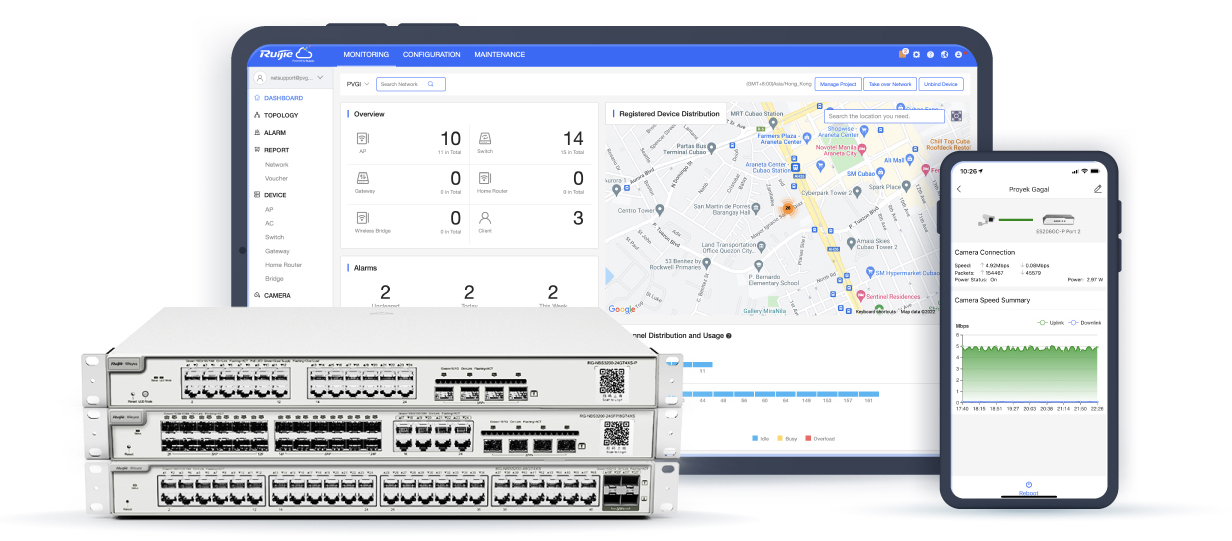Open the MAINTENANCE tab
Image resolution: width=1232 pixels, height=541 pixels.
tap(499, 54)
